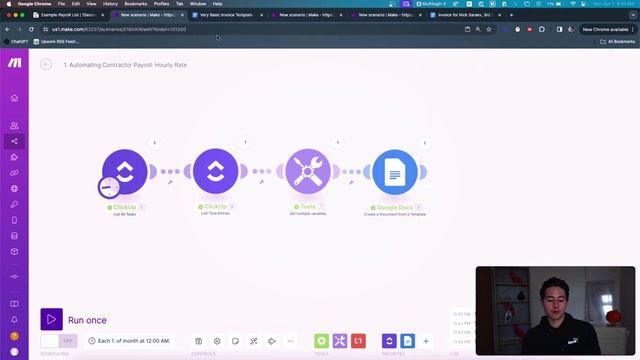The width and height of the screenshot is (640, 360).
Task: Switch to Example Payroll List browser tab
Action: click(x=68, y=15)
